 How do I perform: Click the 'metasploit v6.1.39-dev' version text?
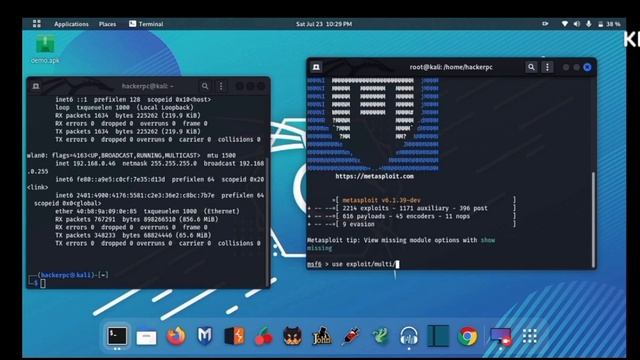pyautogui.click(x=381, y=200)
